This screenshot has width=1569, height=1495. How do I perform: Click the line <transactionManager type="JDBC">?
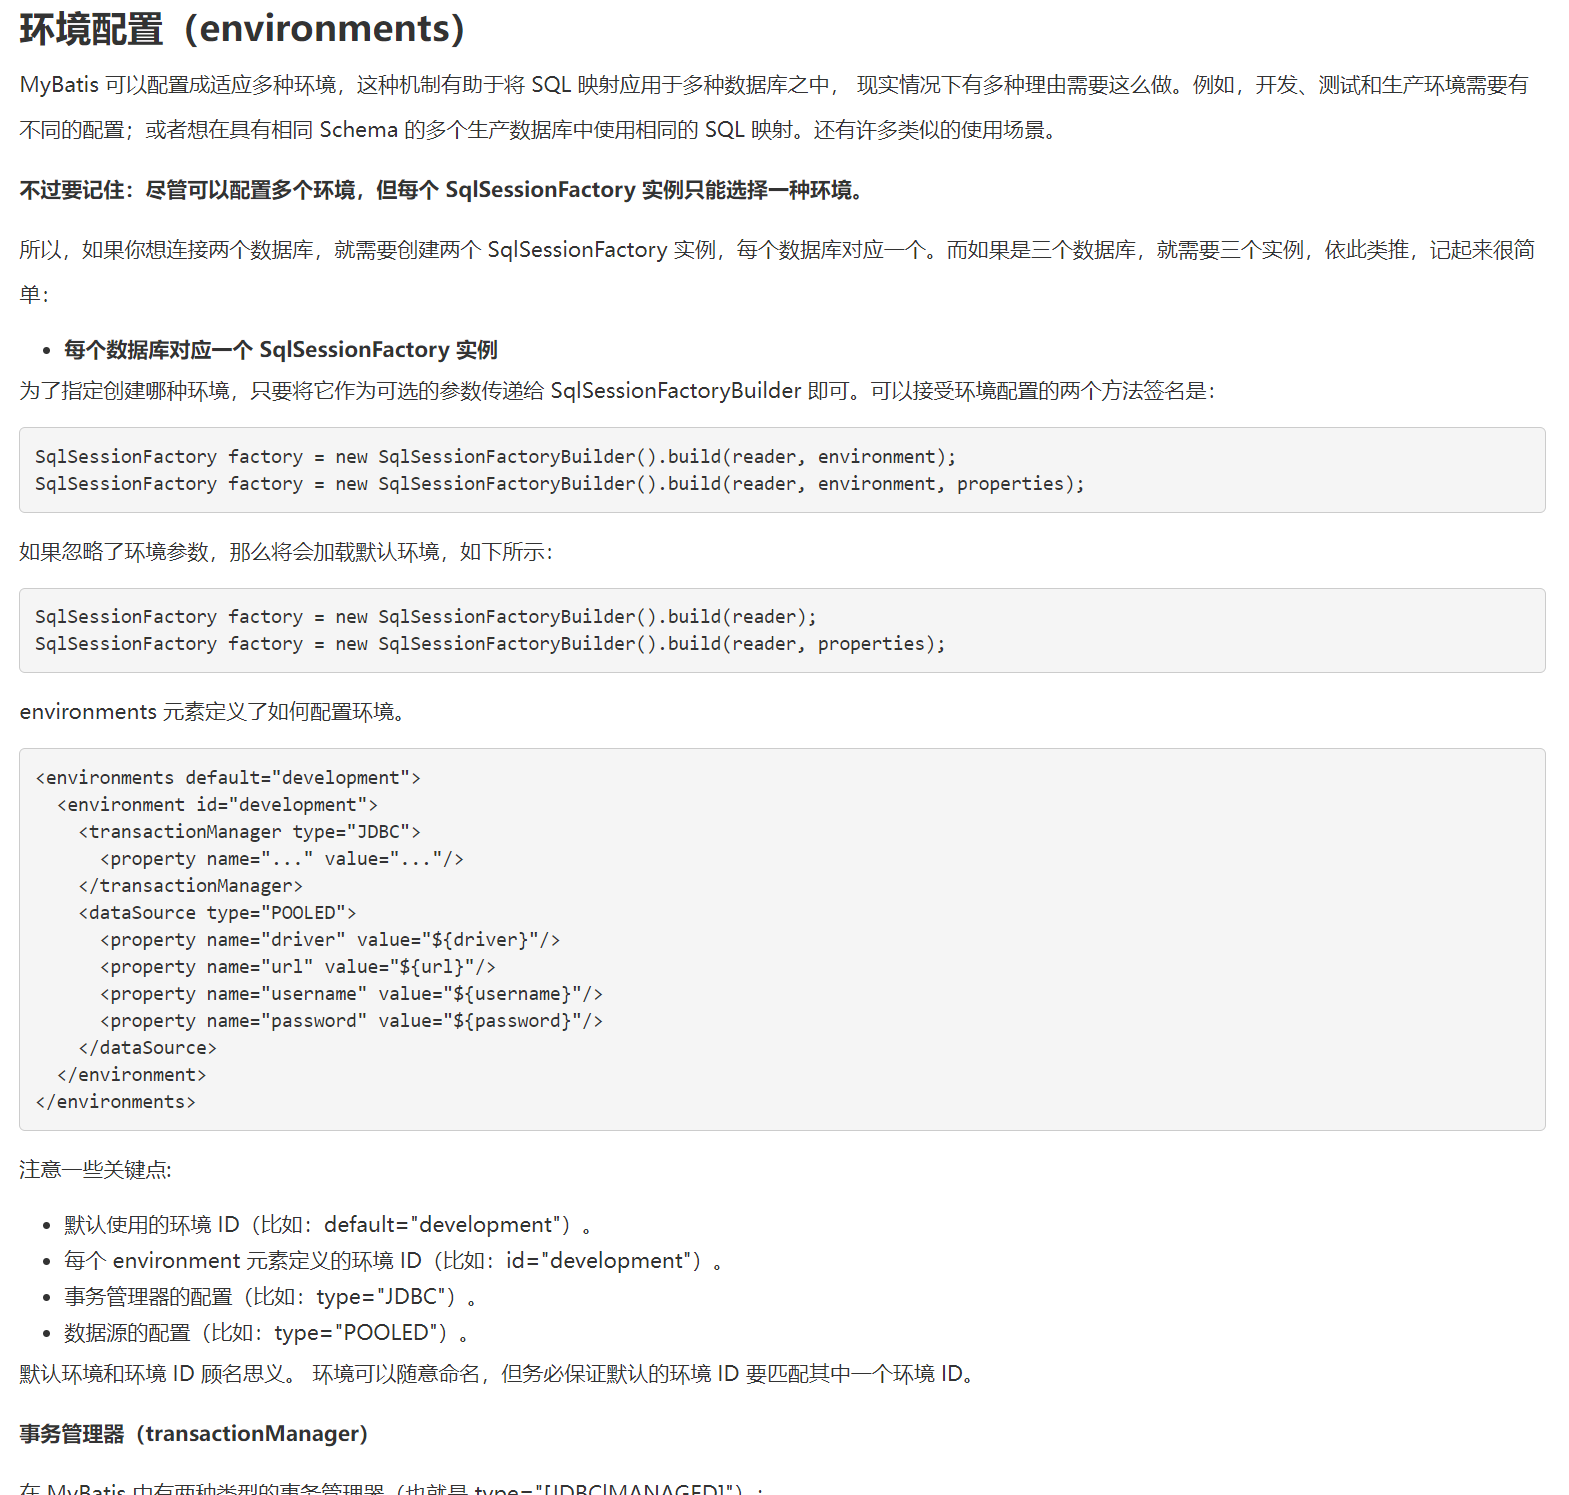(249, 832)
